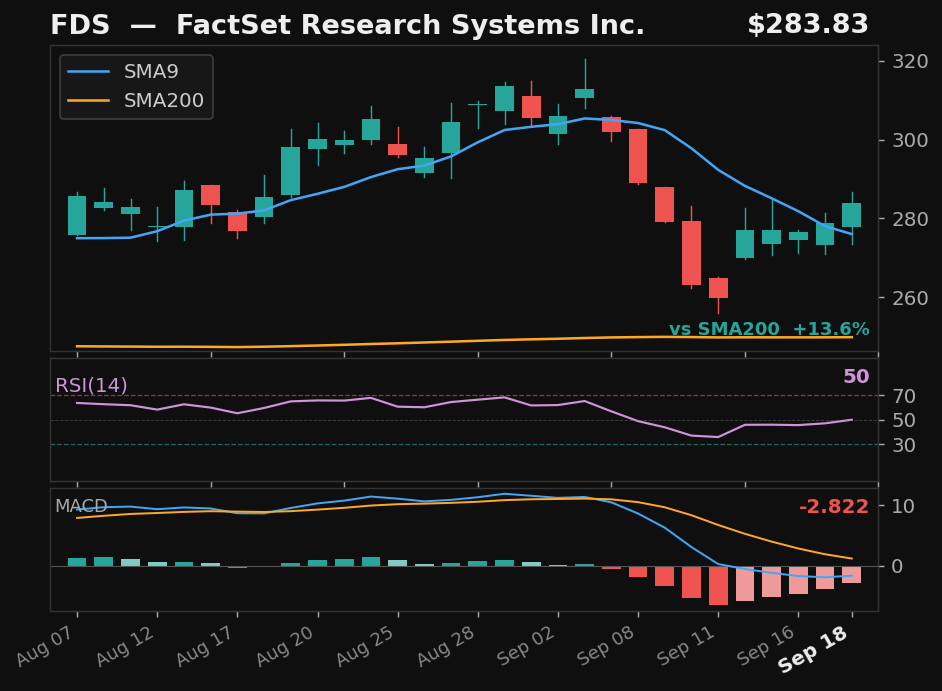
Task: Click the MACD value -2.822
Action: (834, 507)
